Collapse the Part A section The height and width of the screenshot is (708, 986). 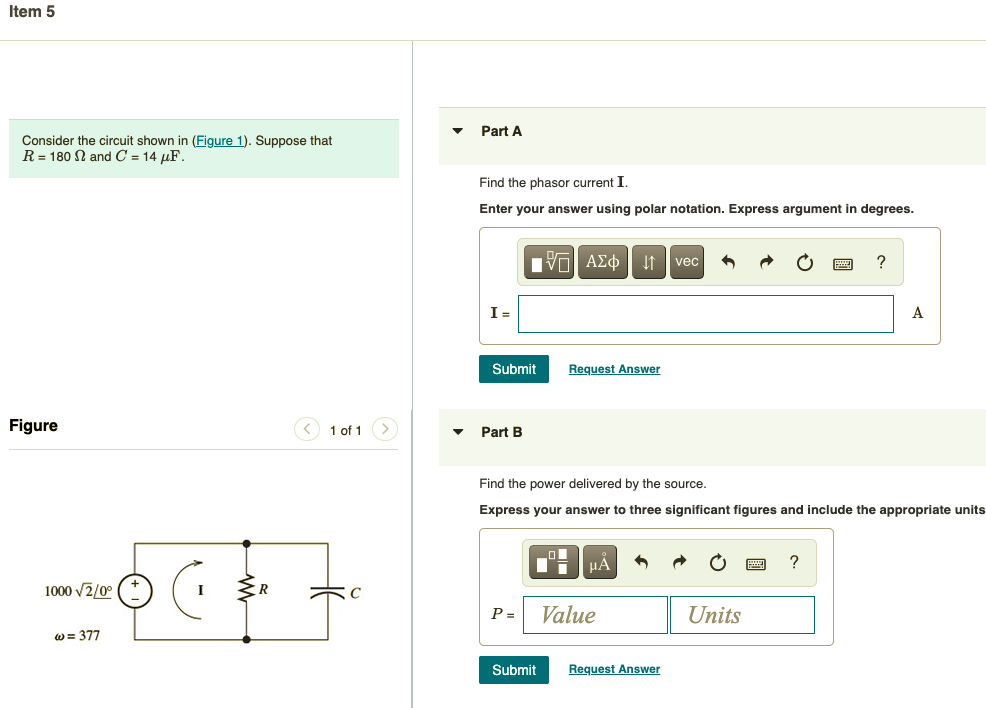pos(458,131)
